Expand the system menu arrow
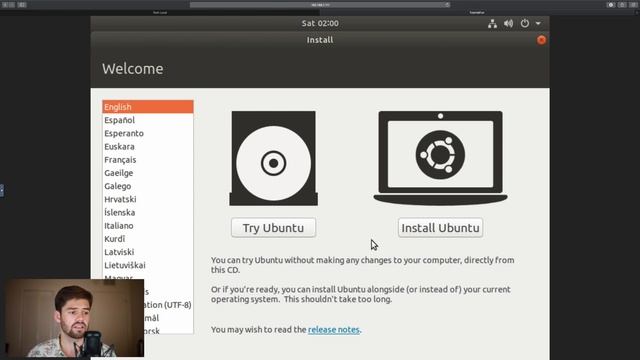The height and width of the screenshot is (360, 640). [538, 24]
